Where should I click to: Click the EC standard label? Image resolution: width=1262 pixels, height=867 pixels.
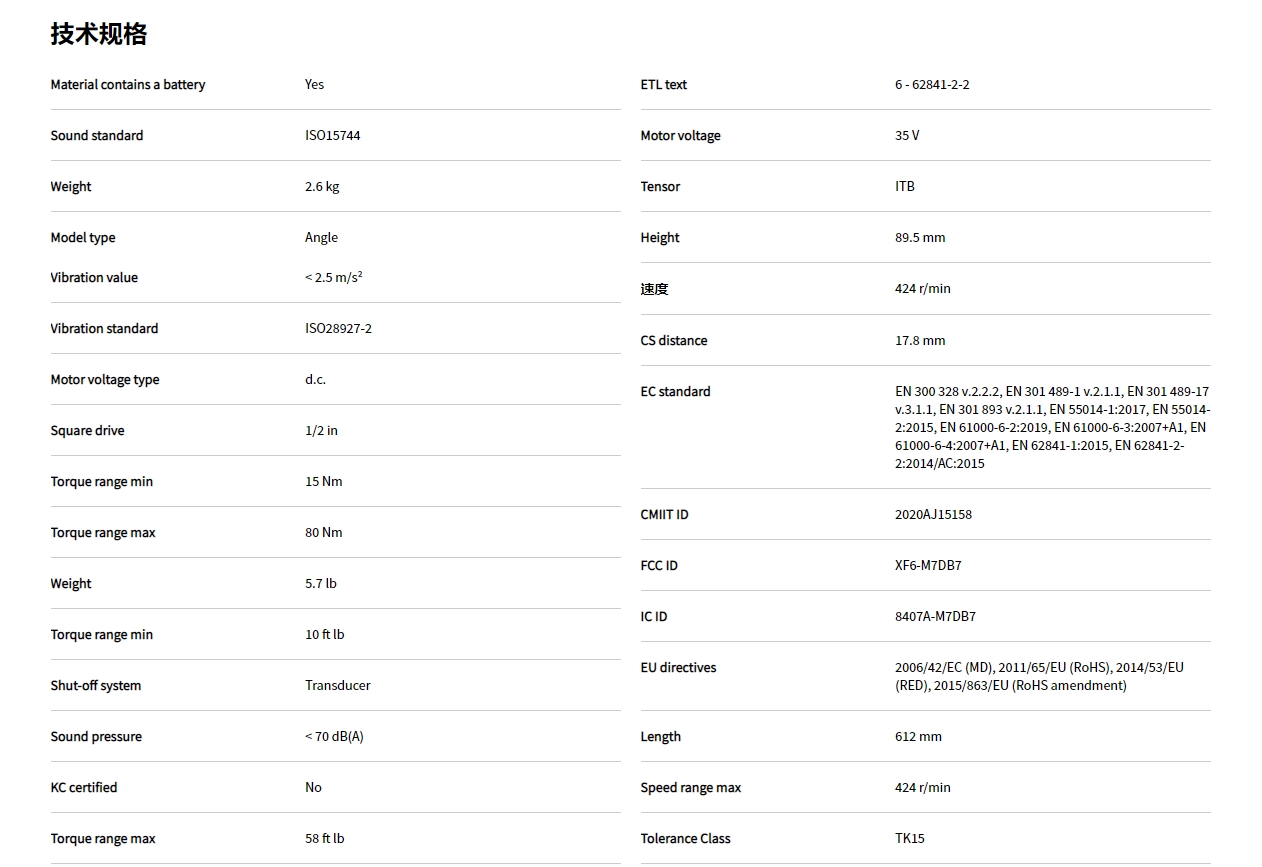[675, 392]
